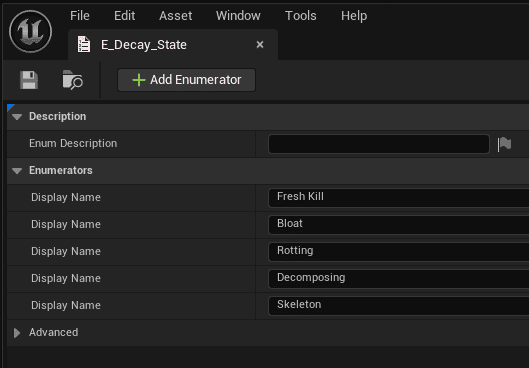Viewport: 529px width, 368px height.
Task: Edit the Skeleton display name field
Action: click(399, 306)
